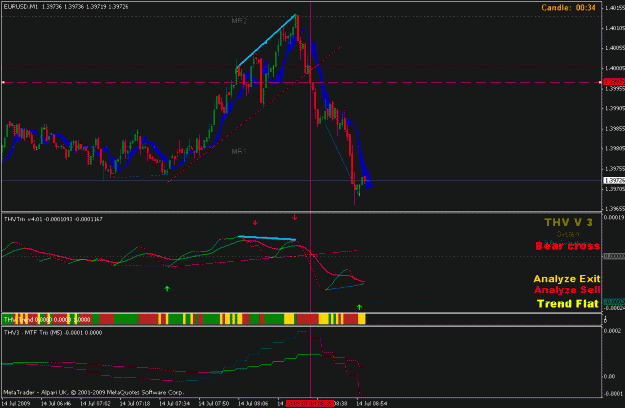Viewport: 625px width, 408px height.
Task: Click the THV V 3 system label
Action: click(568, 222)
